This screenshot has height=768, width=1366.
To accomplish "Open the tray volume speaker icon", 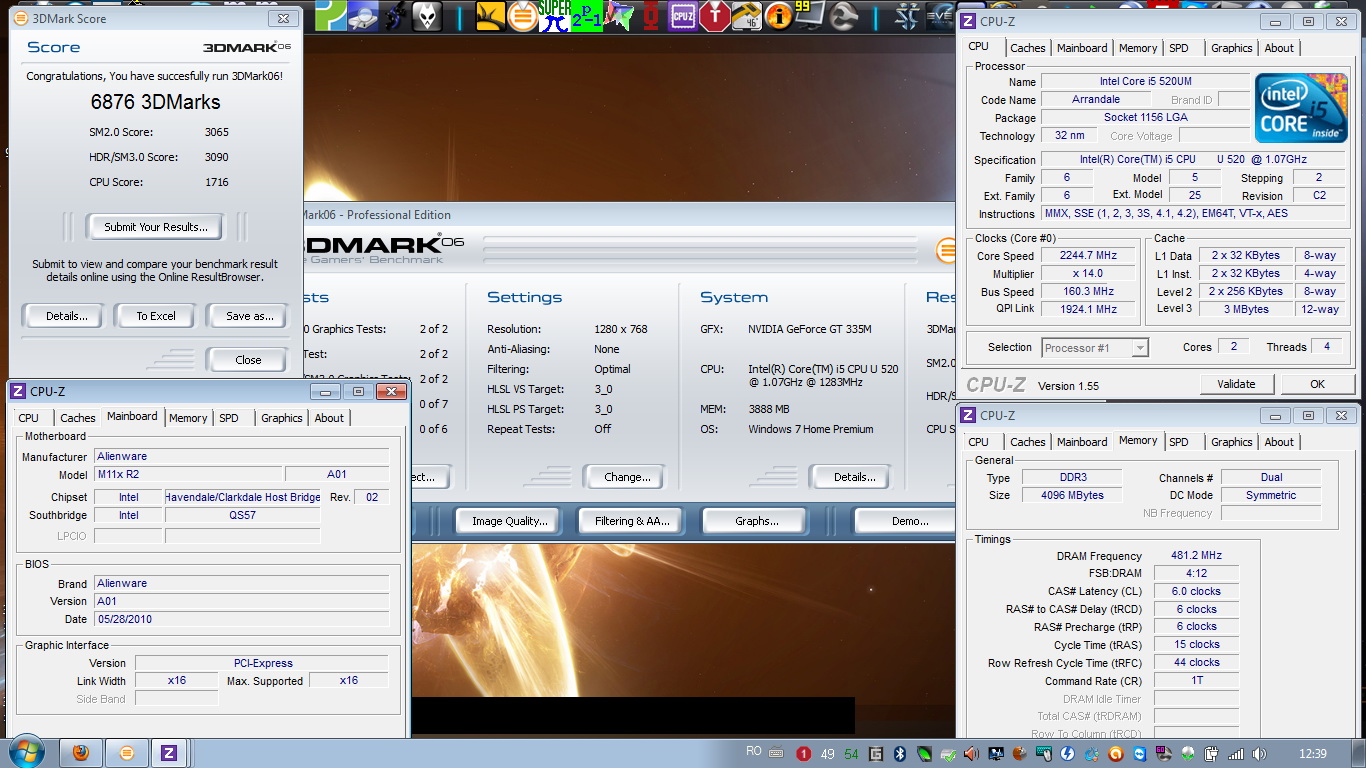I will coord(1258,754).
